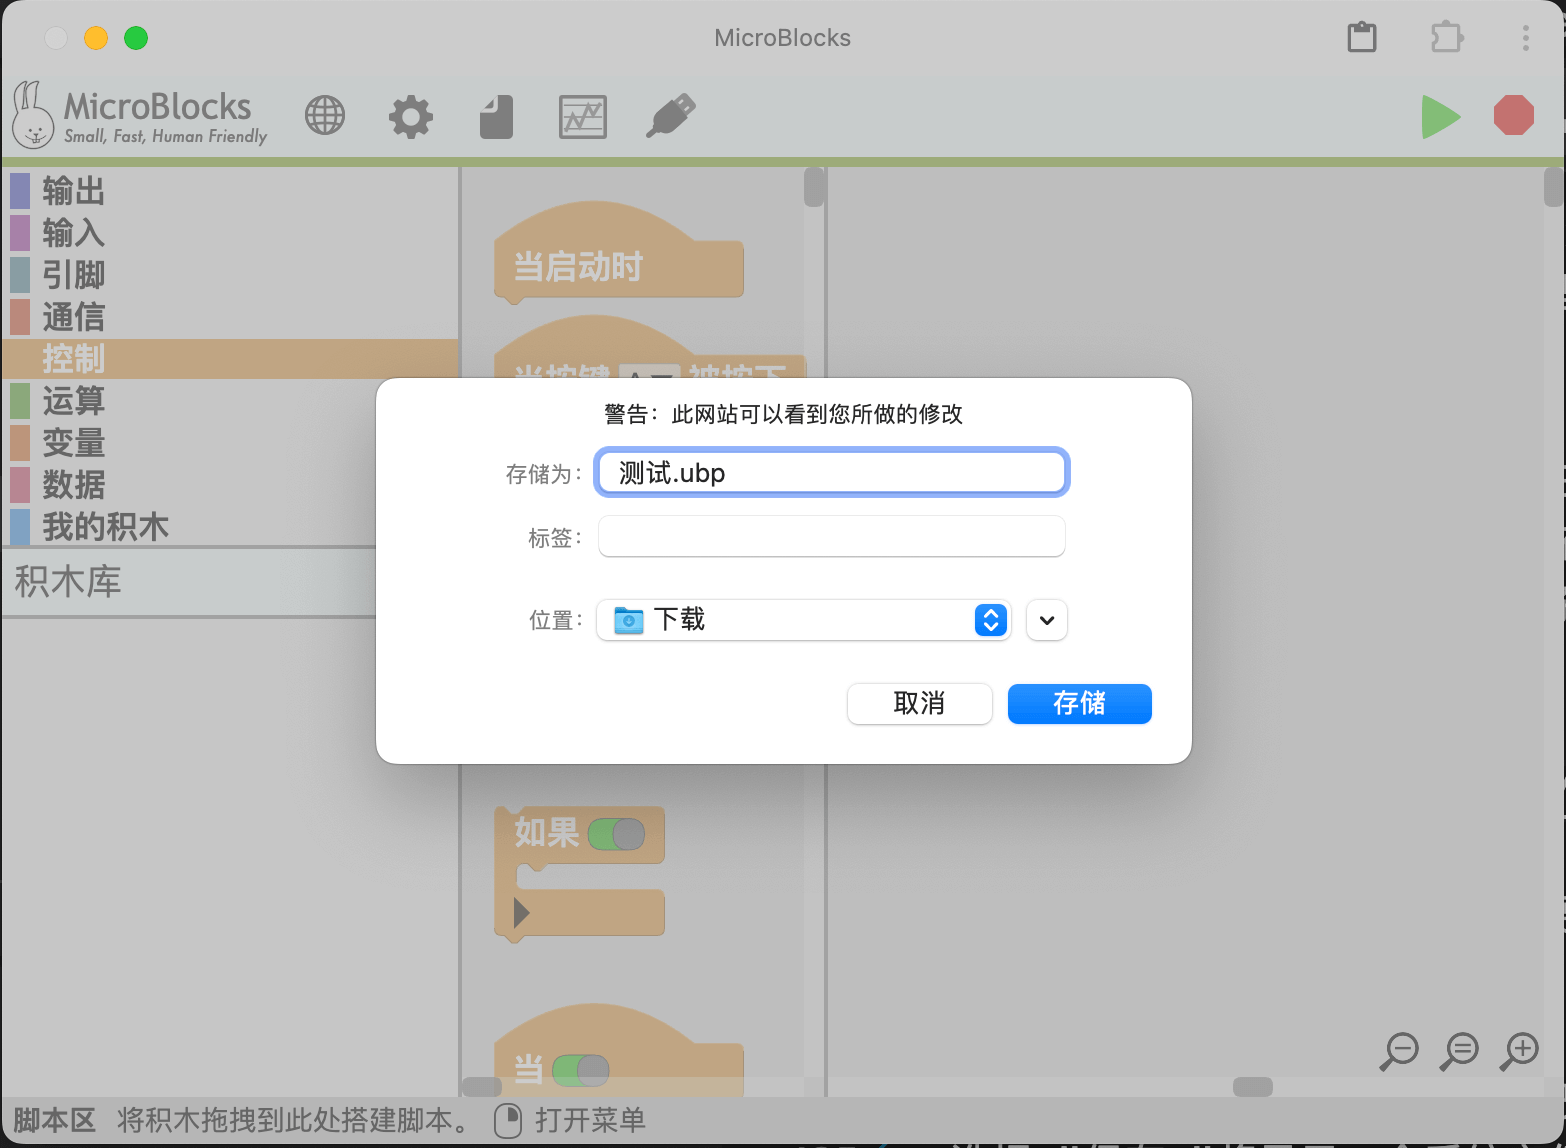
Task: Click the 存储为 filename field
Action: 832,472
